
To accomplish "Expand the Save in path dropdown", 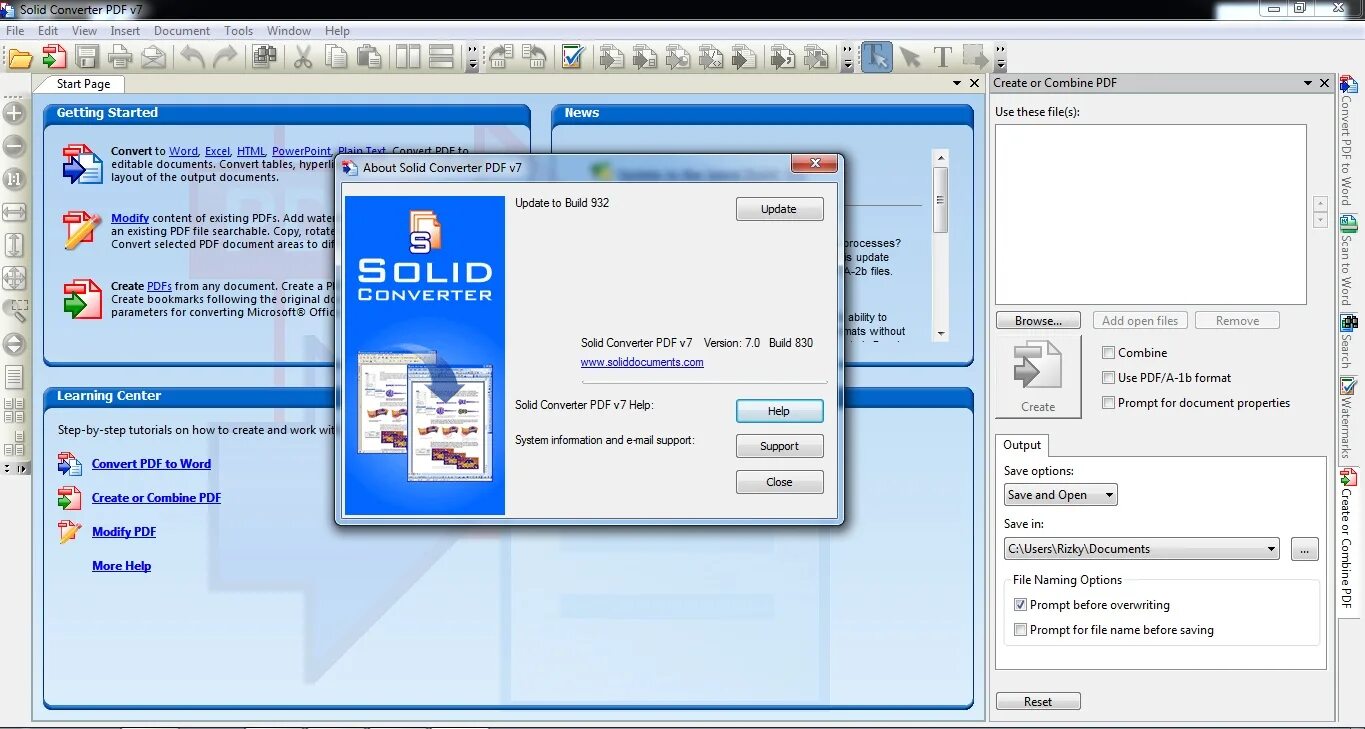I will click(1271, 549).
